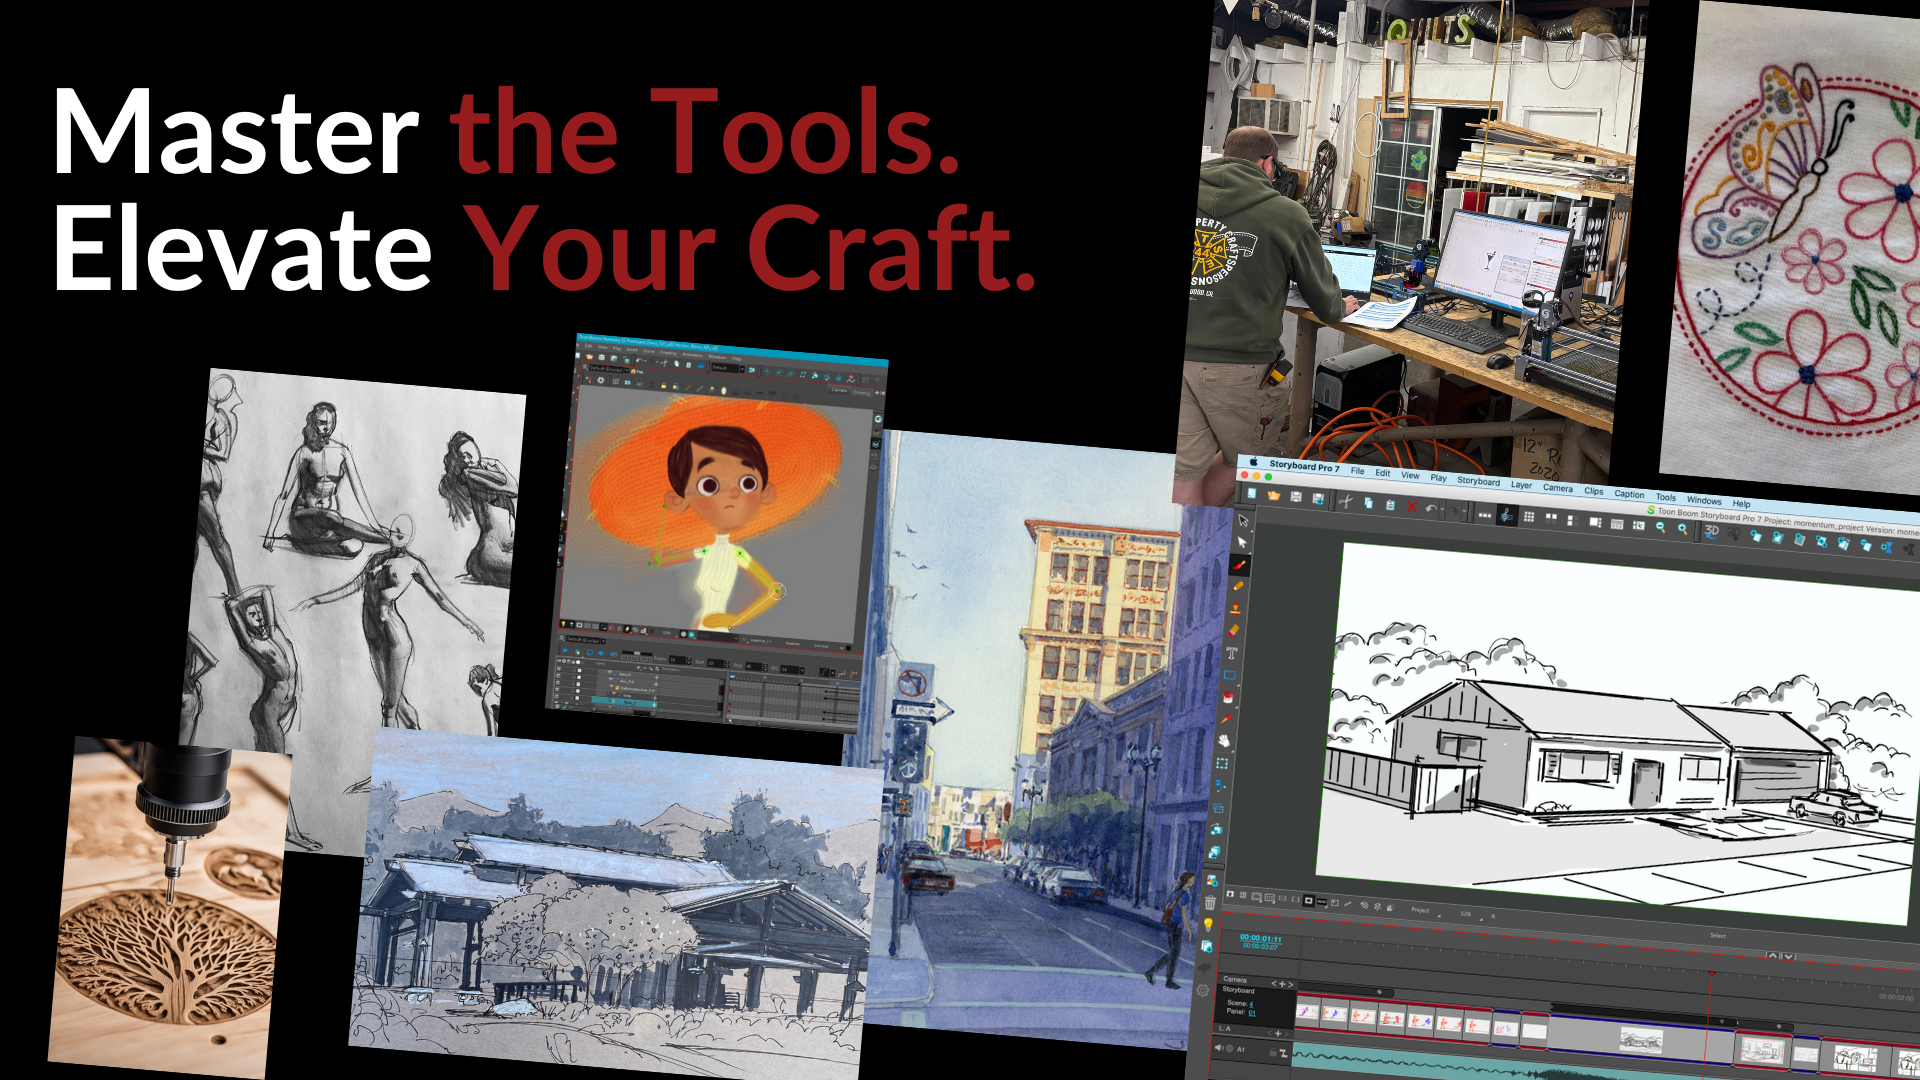Click the Zoom In magnifier icon
The height and width of the screenshot is (1080, 1920).
tap(1682, 529)
